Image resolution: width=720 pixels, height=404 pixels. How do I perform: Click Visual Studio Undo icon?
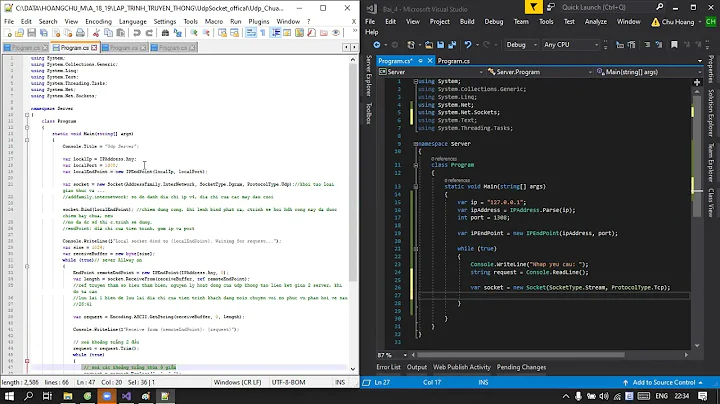[467, 45]
